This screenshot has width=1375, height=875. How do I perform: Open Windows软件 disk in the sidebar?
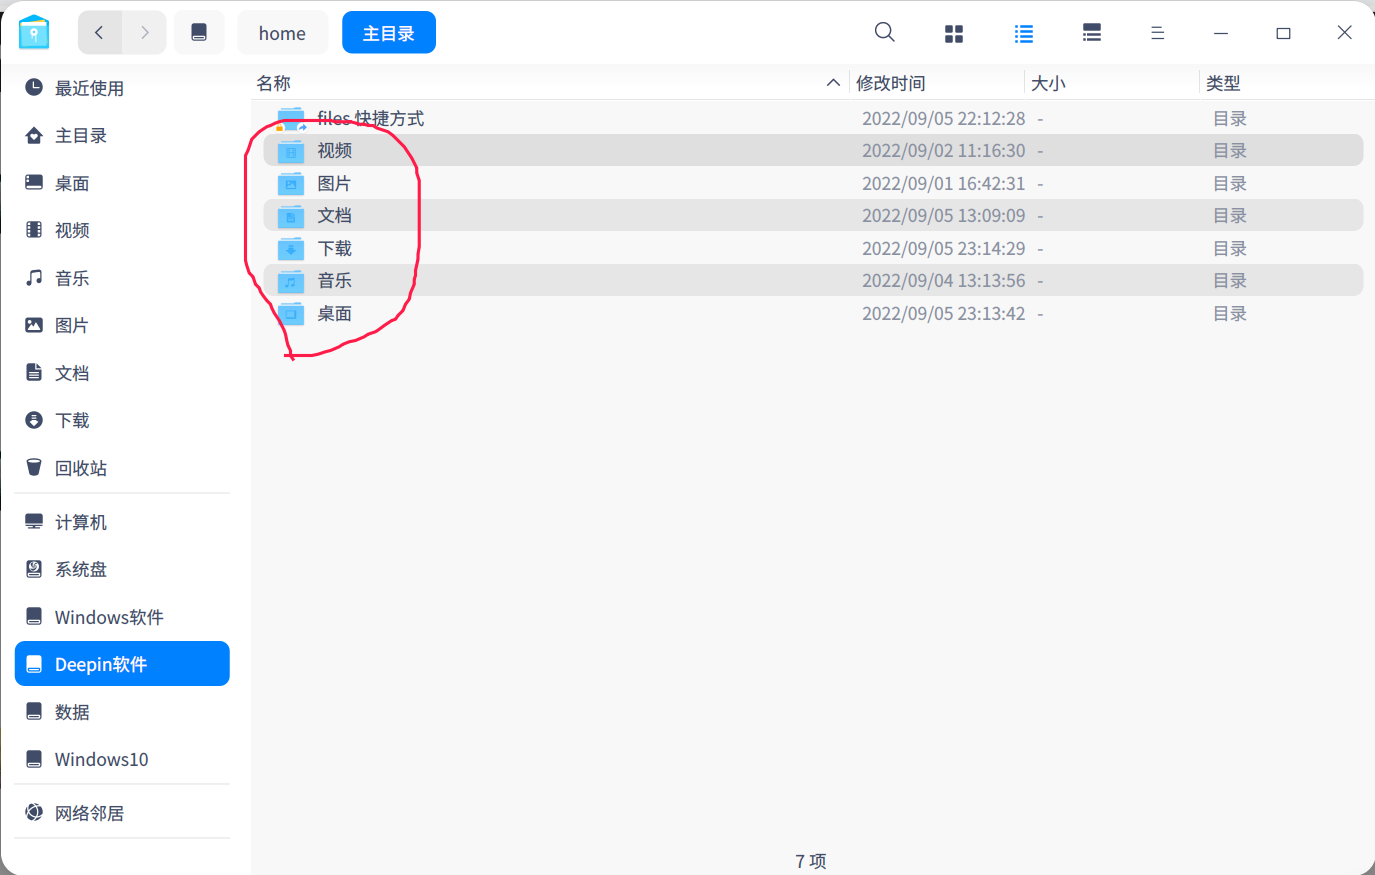tap(123, 617)
